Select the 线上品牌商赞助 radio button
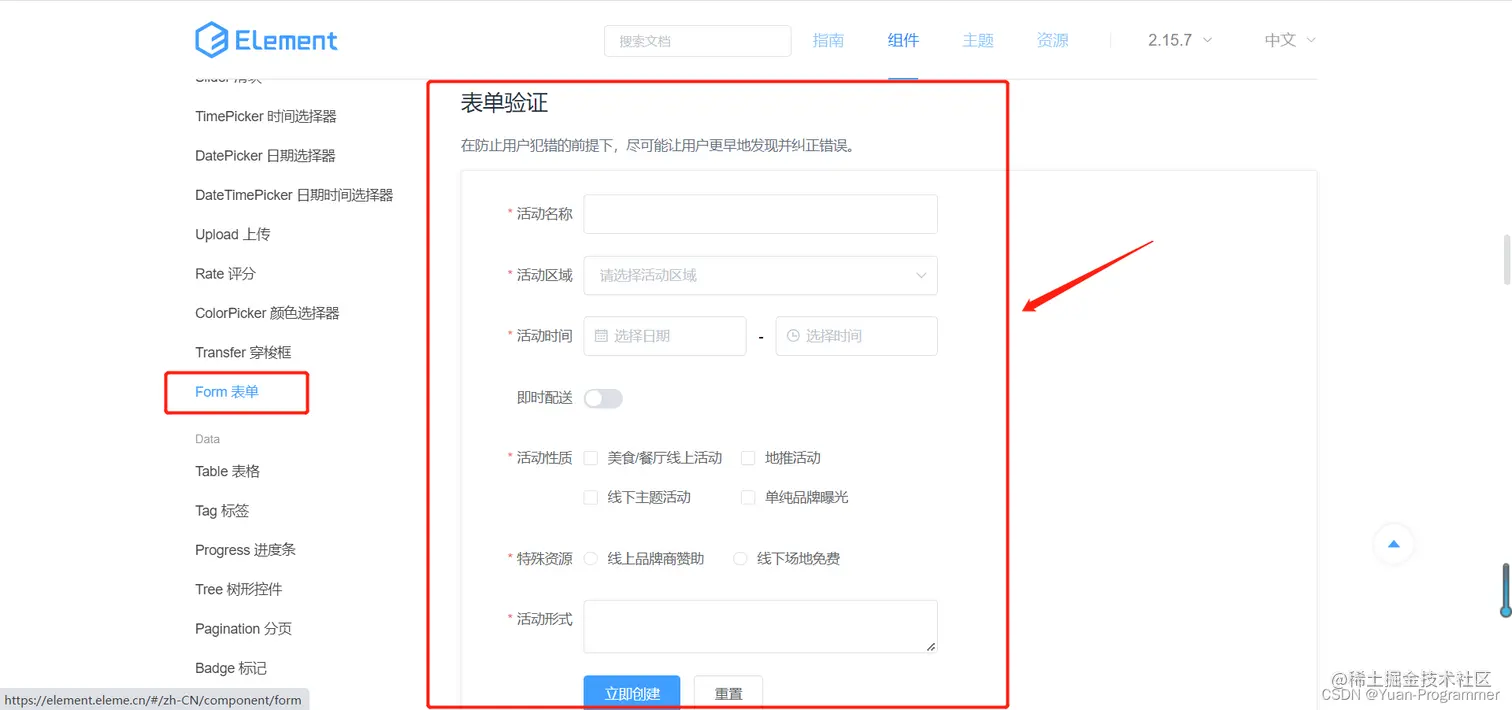Viewport: 1512px width, 710px height. [590, 558]
